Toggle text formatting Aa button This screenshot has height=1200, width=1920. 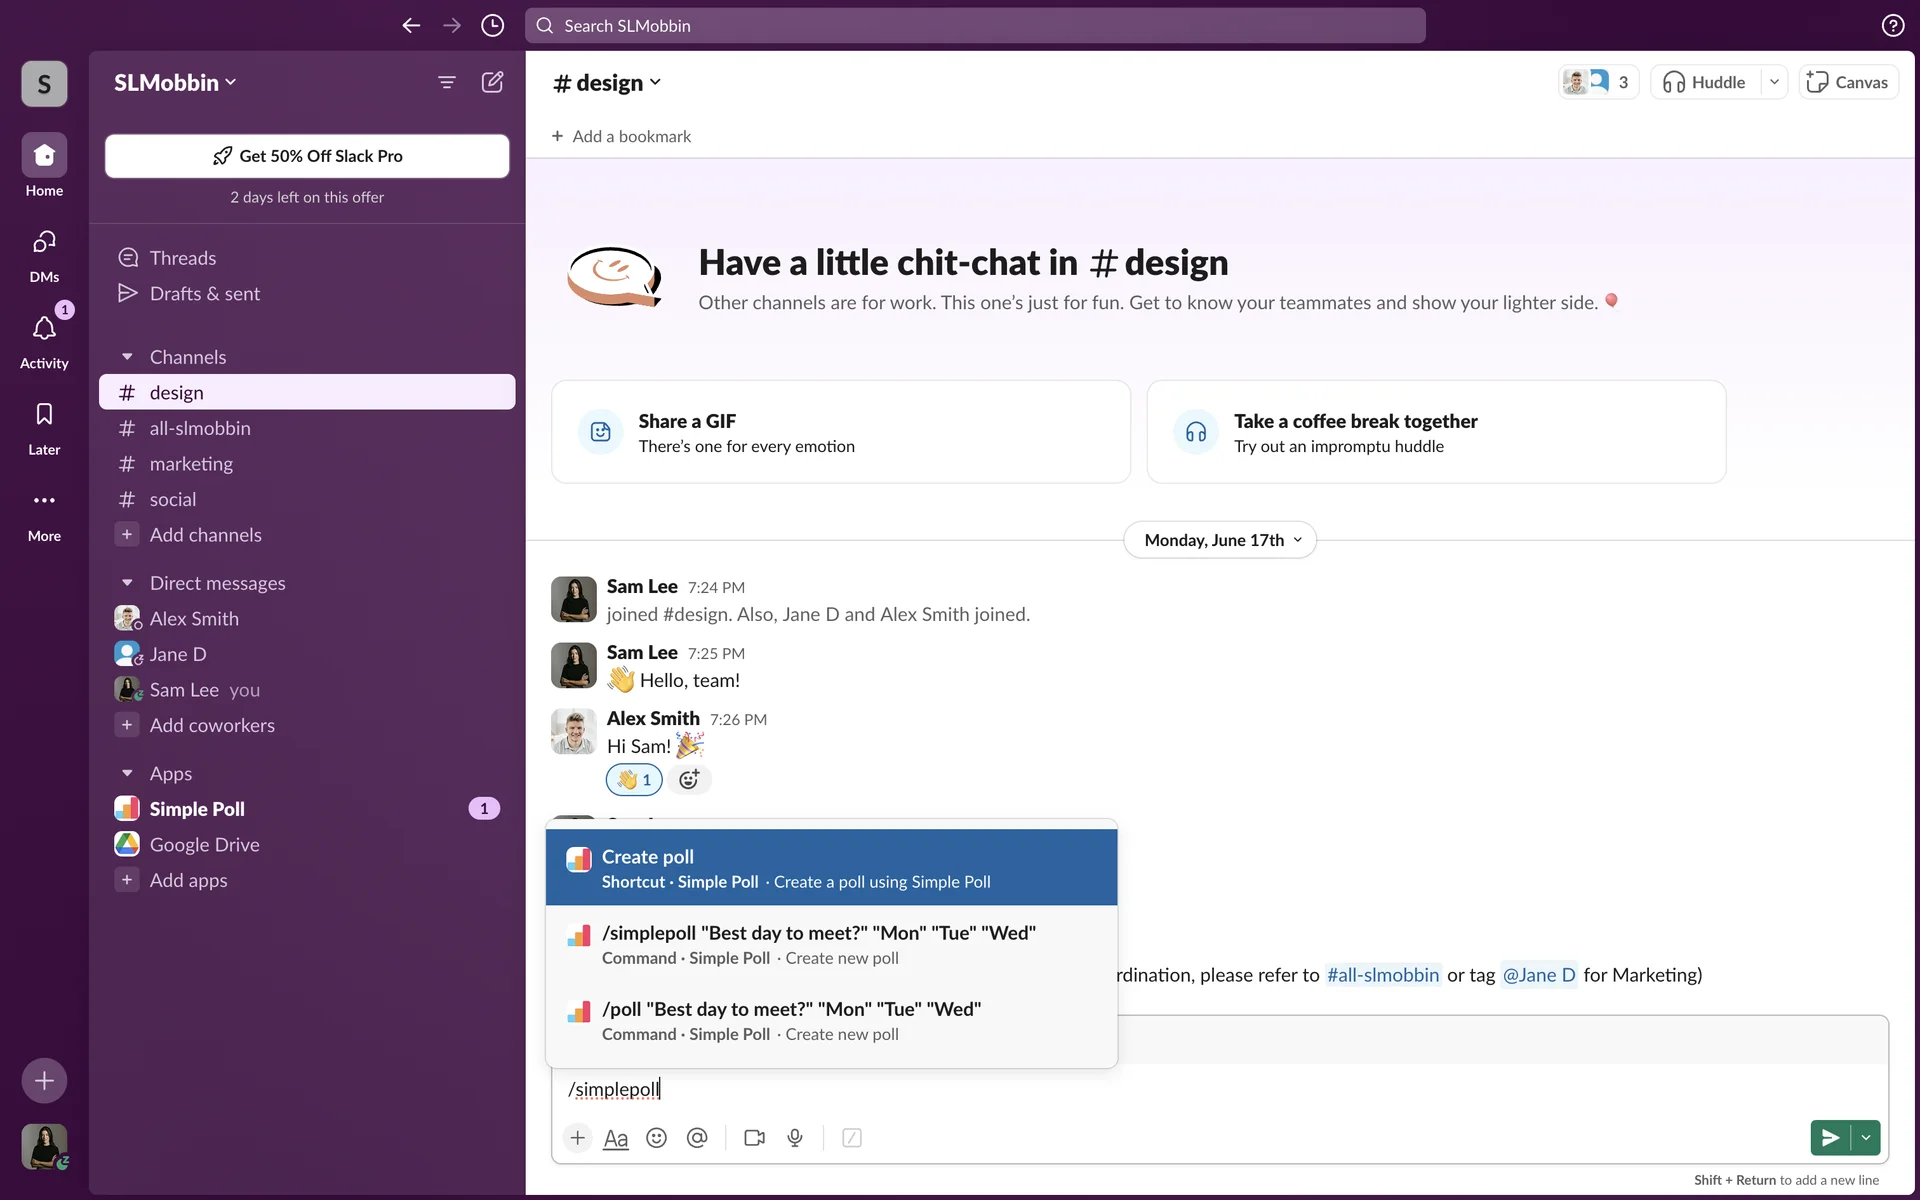click(x=616, y=1138)
